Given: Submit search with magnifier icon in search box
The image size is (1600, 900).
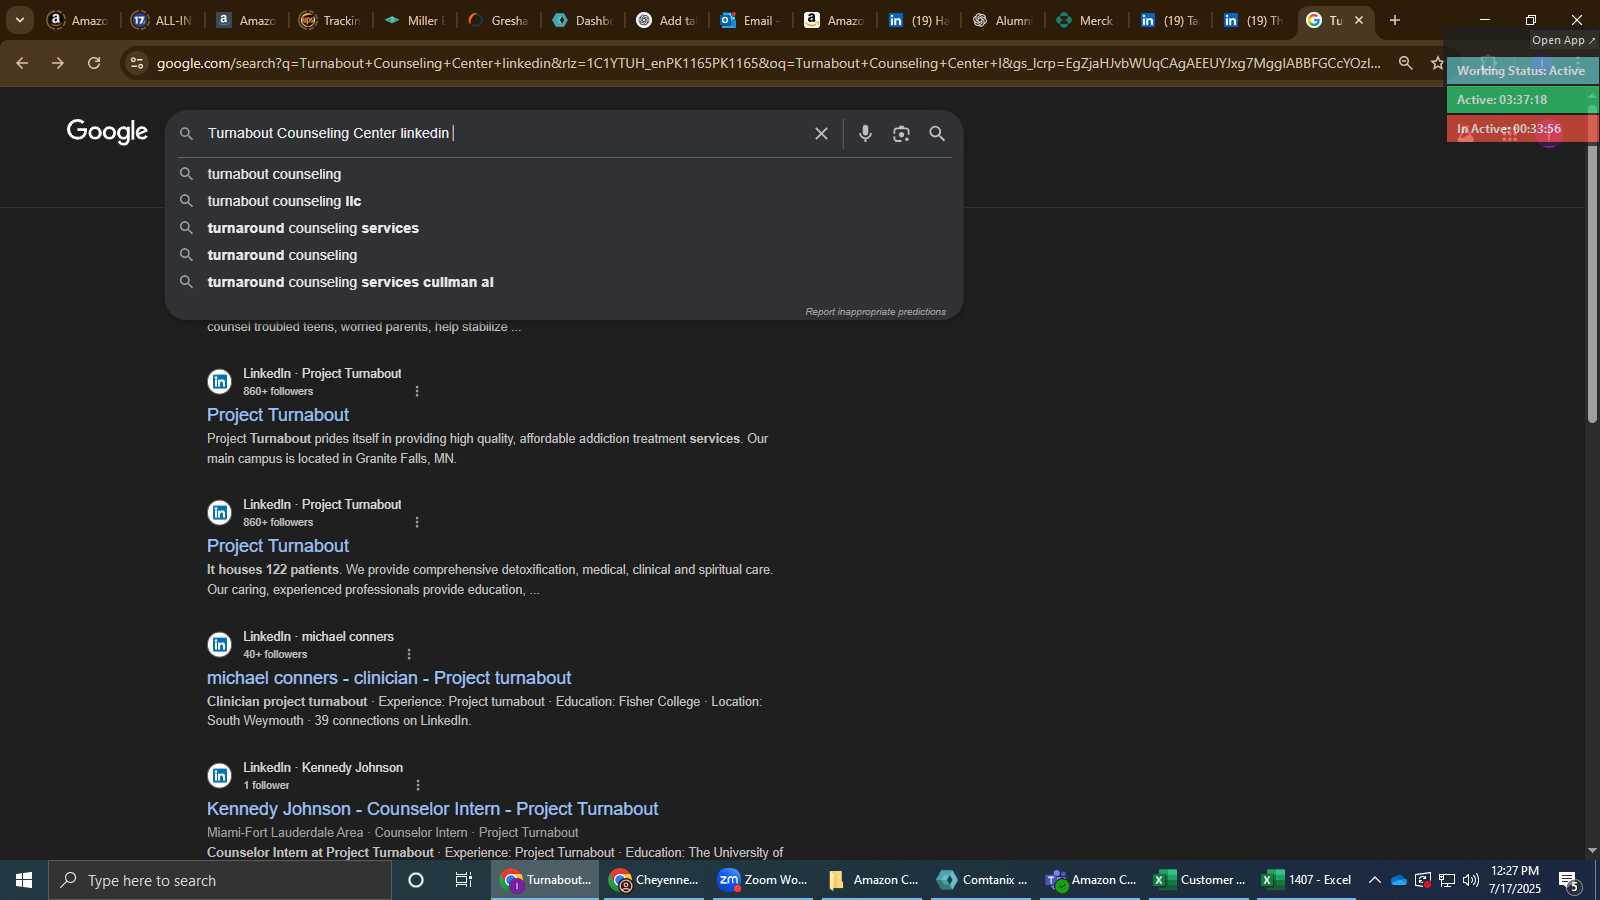Looking at the screenshot, I should point(937,133).
